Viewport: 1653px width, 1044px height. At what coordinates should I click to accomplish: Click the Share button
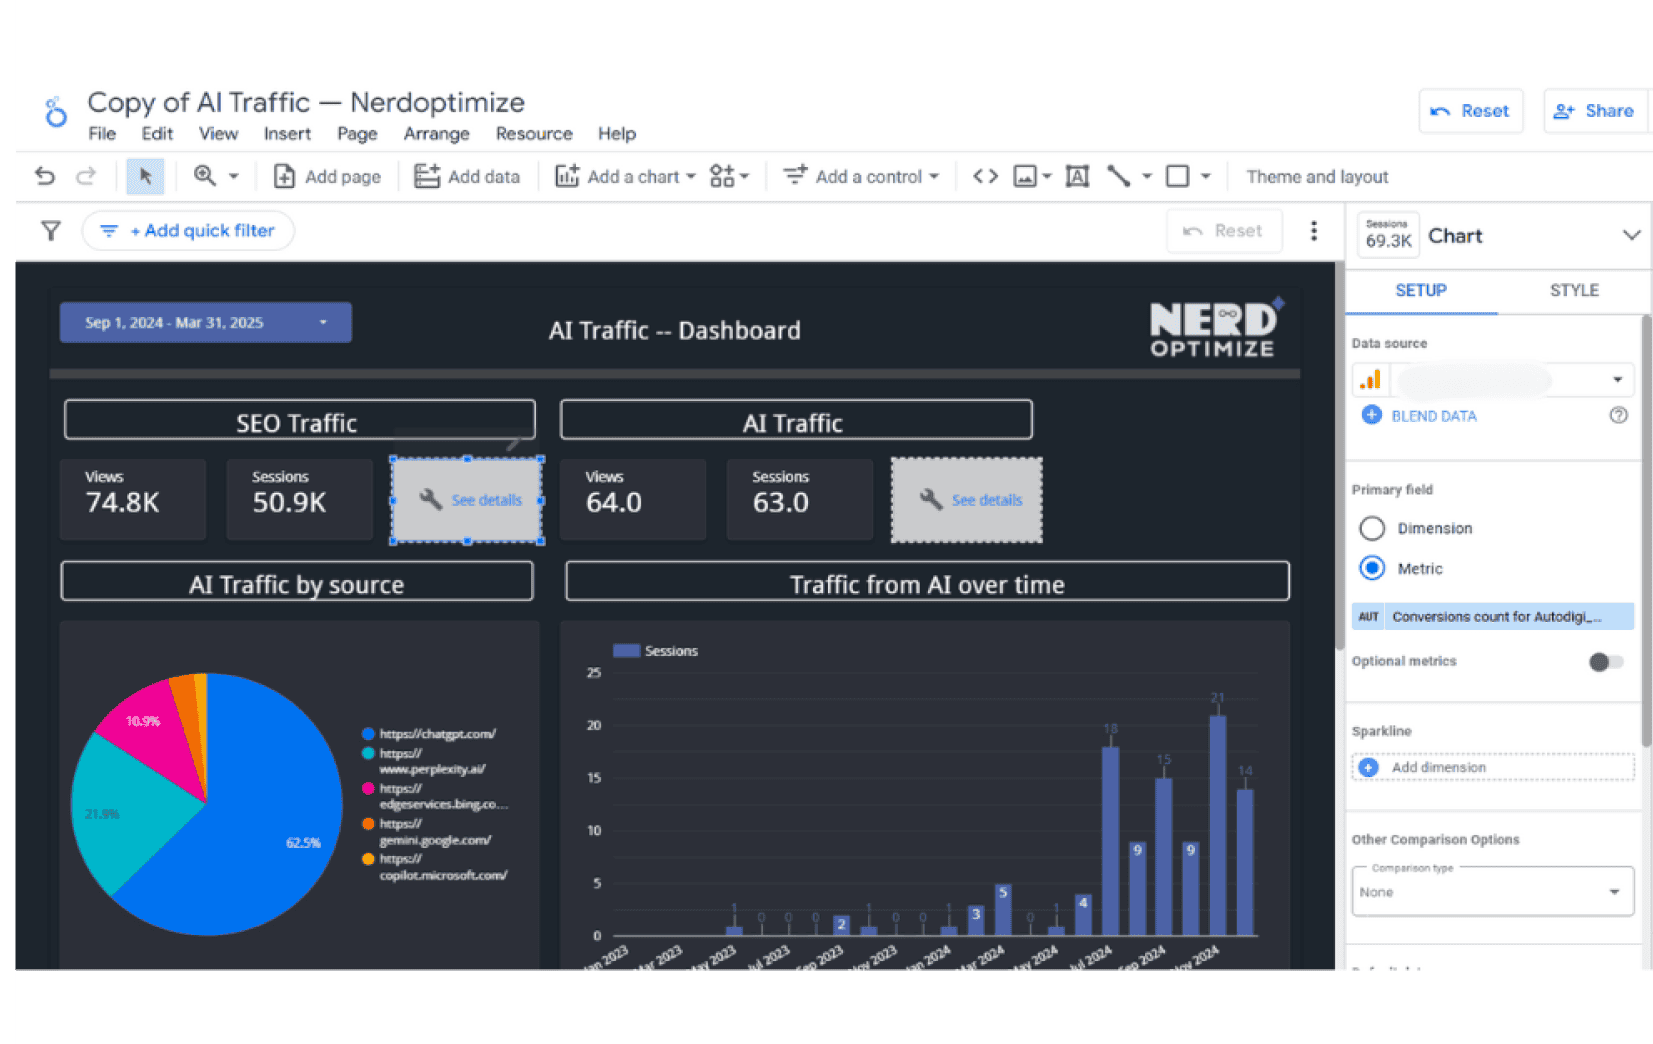tap(1594, 111)
